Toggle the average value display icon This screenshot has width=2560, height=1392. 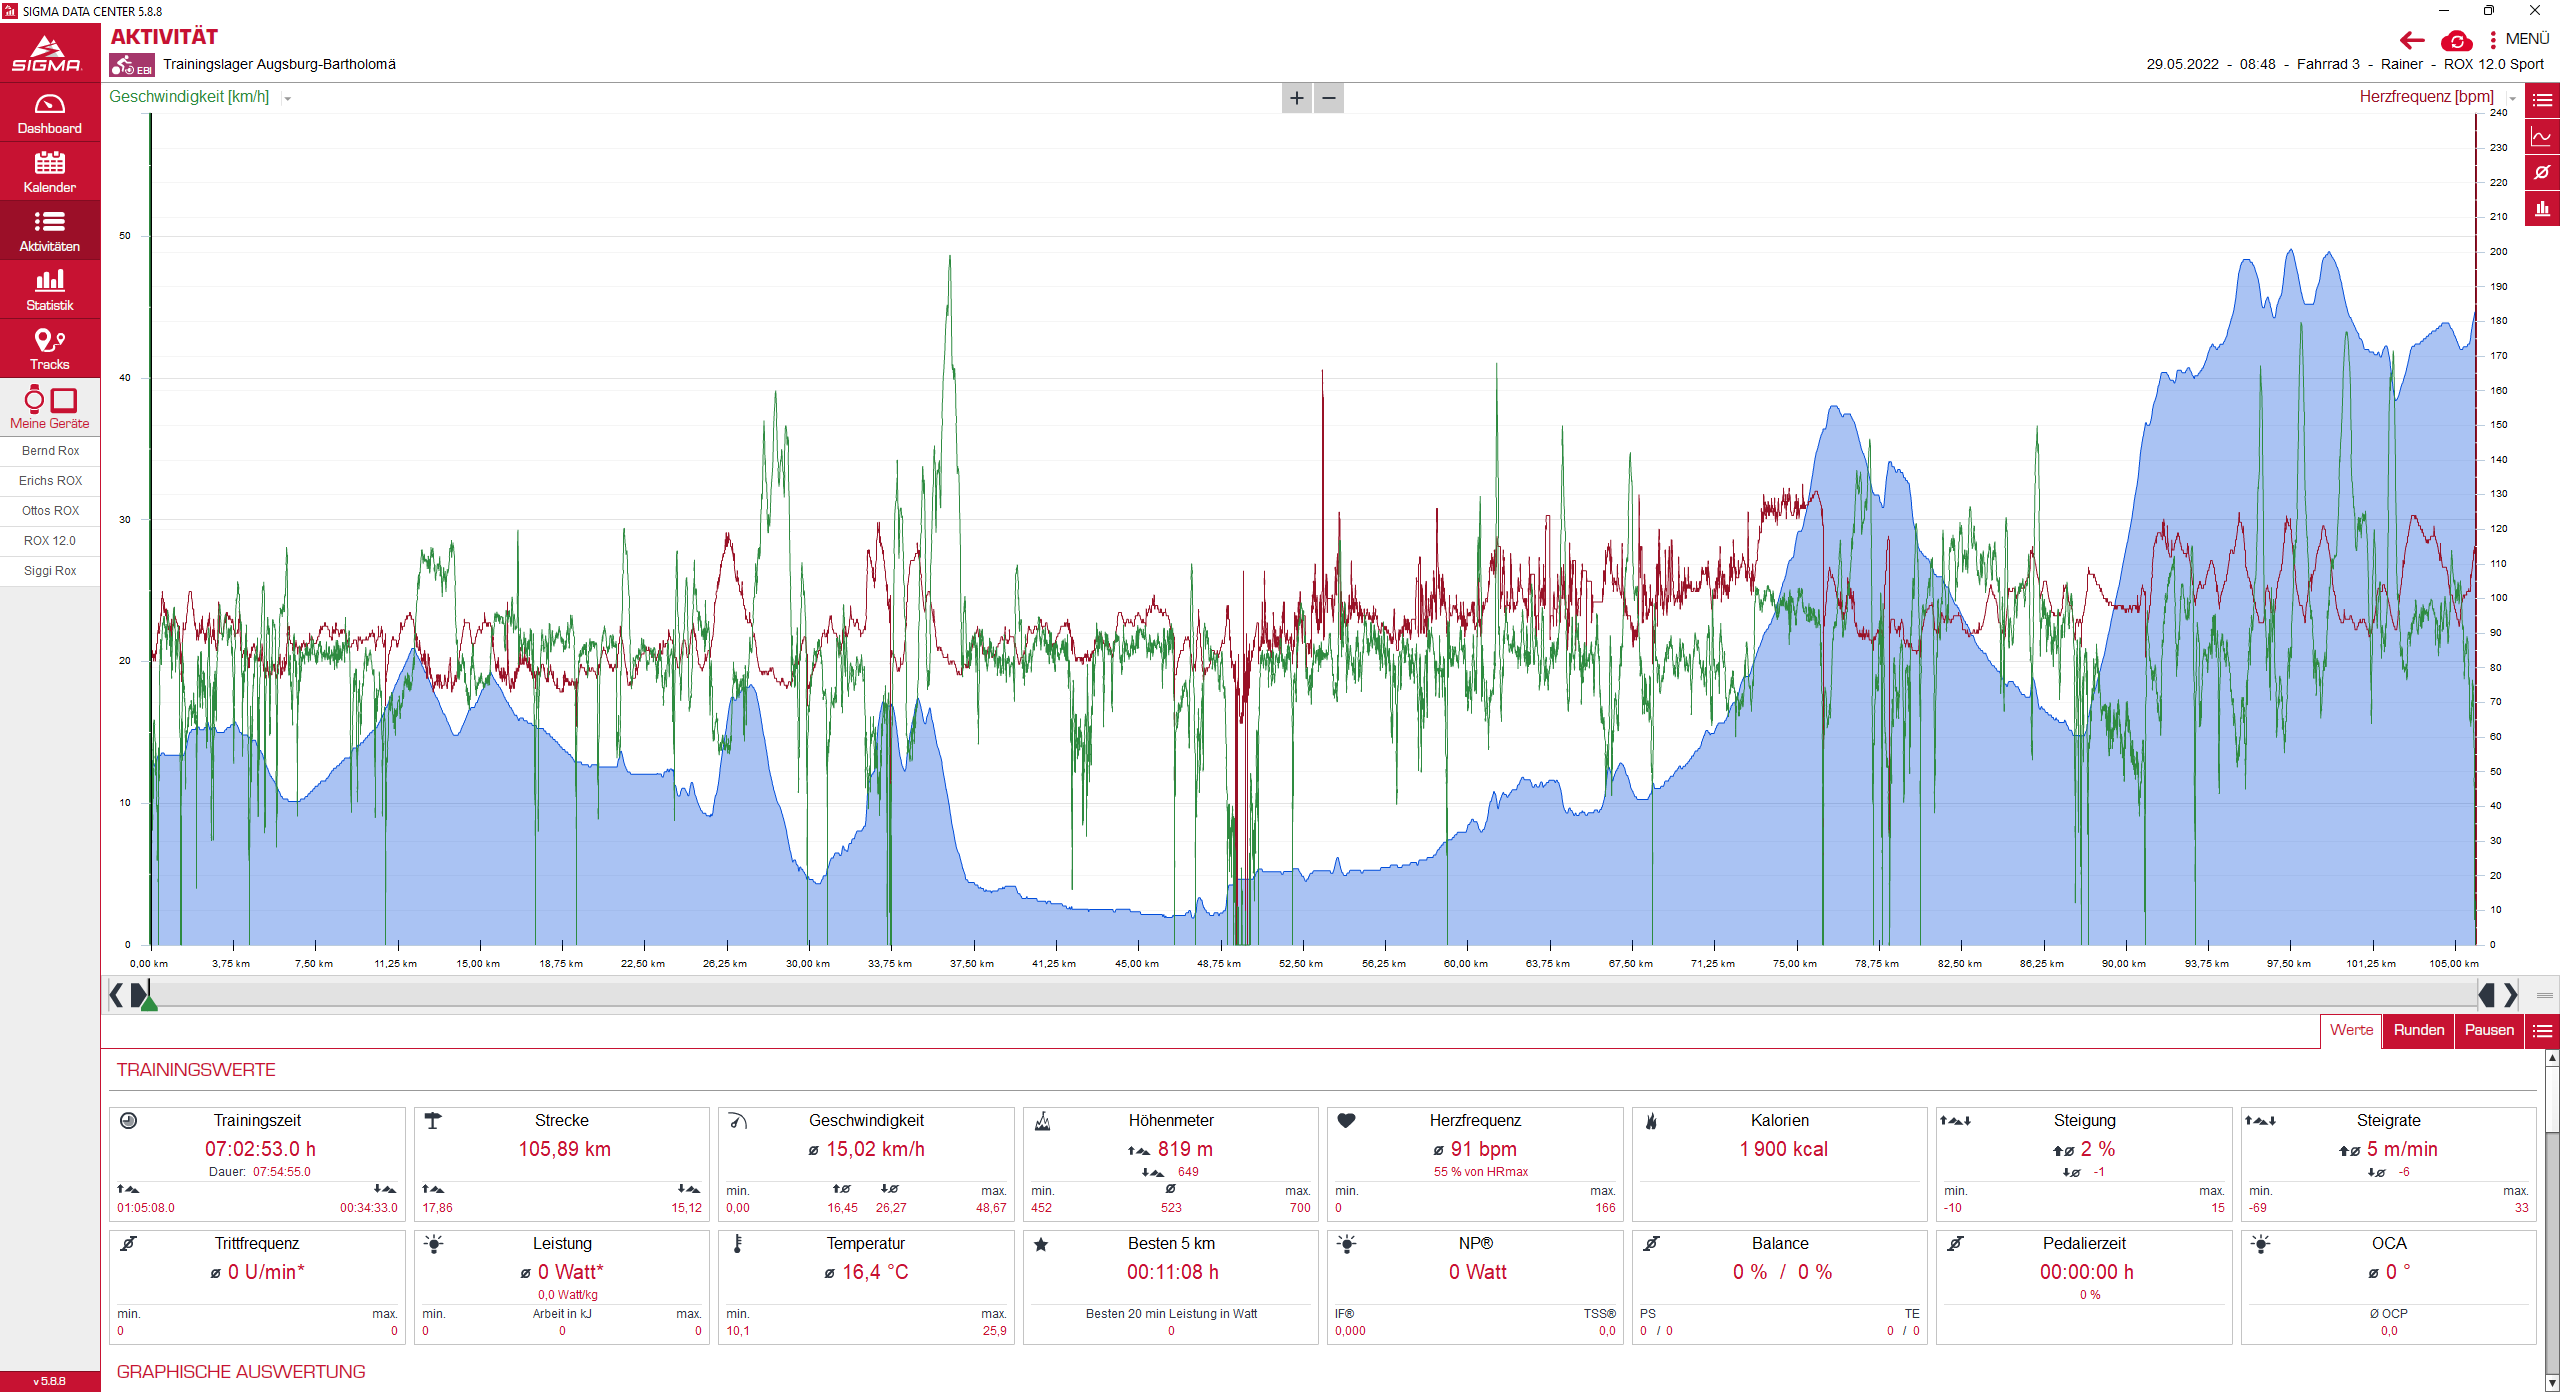[2542, 172]
